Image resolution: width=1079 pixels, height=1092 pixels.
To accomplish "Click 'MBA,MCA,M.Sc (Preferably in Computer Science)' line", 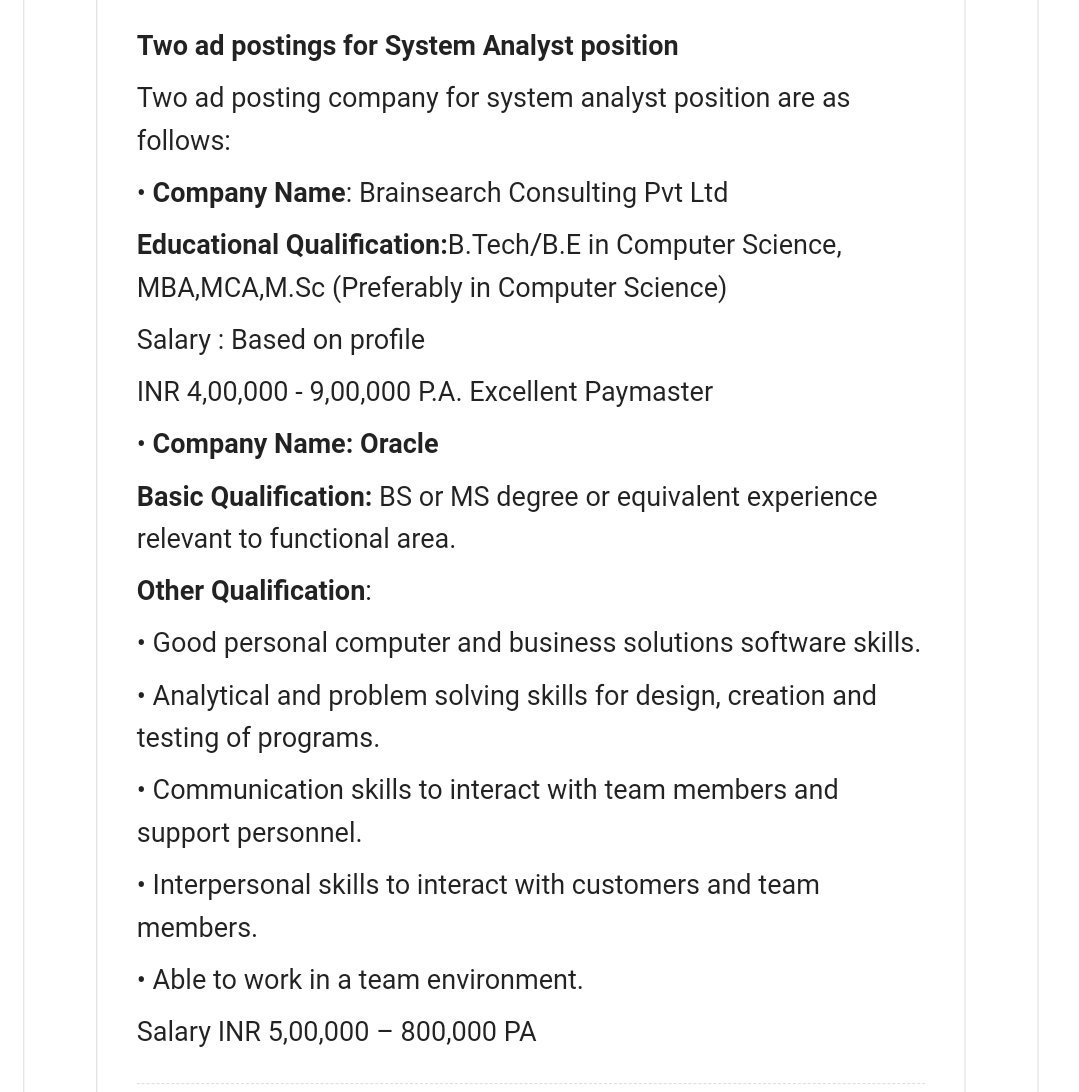I will tap(431, 288).
